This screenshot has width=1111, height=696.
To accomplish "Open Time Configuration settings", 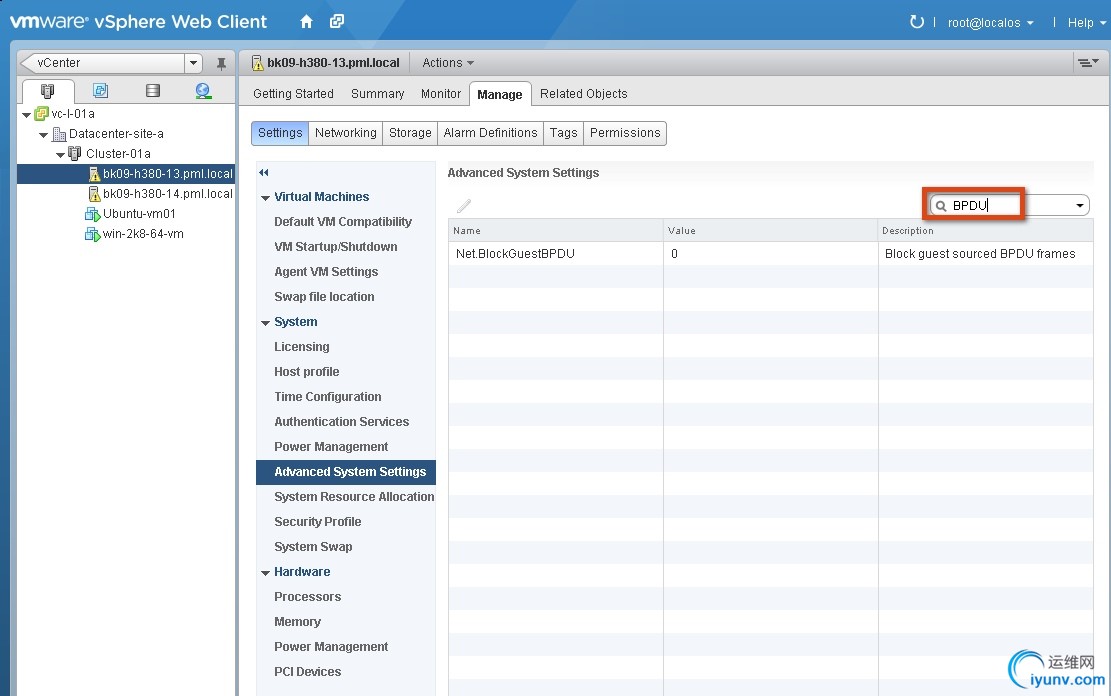I will click(x=328, y=397).
